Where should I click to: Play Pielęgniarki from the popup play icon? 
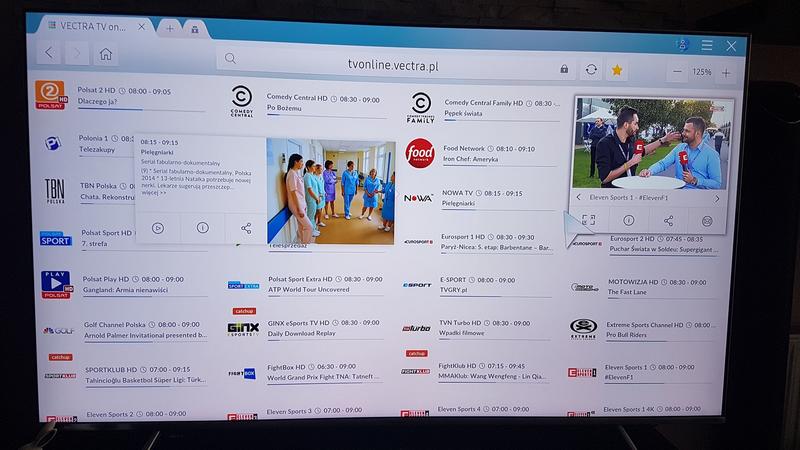point(158,228)
